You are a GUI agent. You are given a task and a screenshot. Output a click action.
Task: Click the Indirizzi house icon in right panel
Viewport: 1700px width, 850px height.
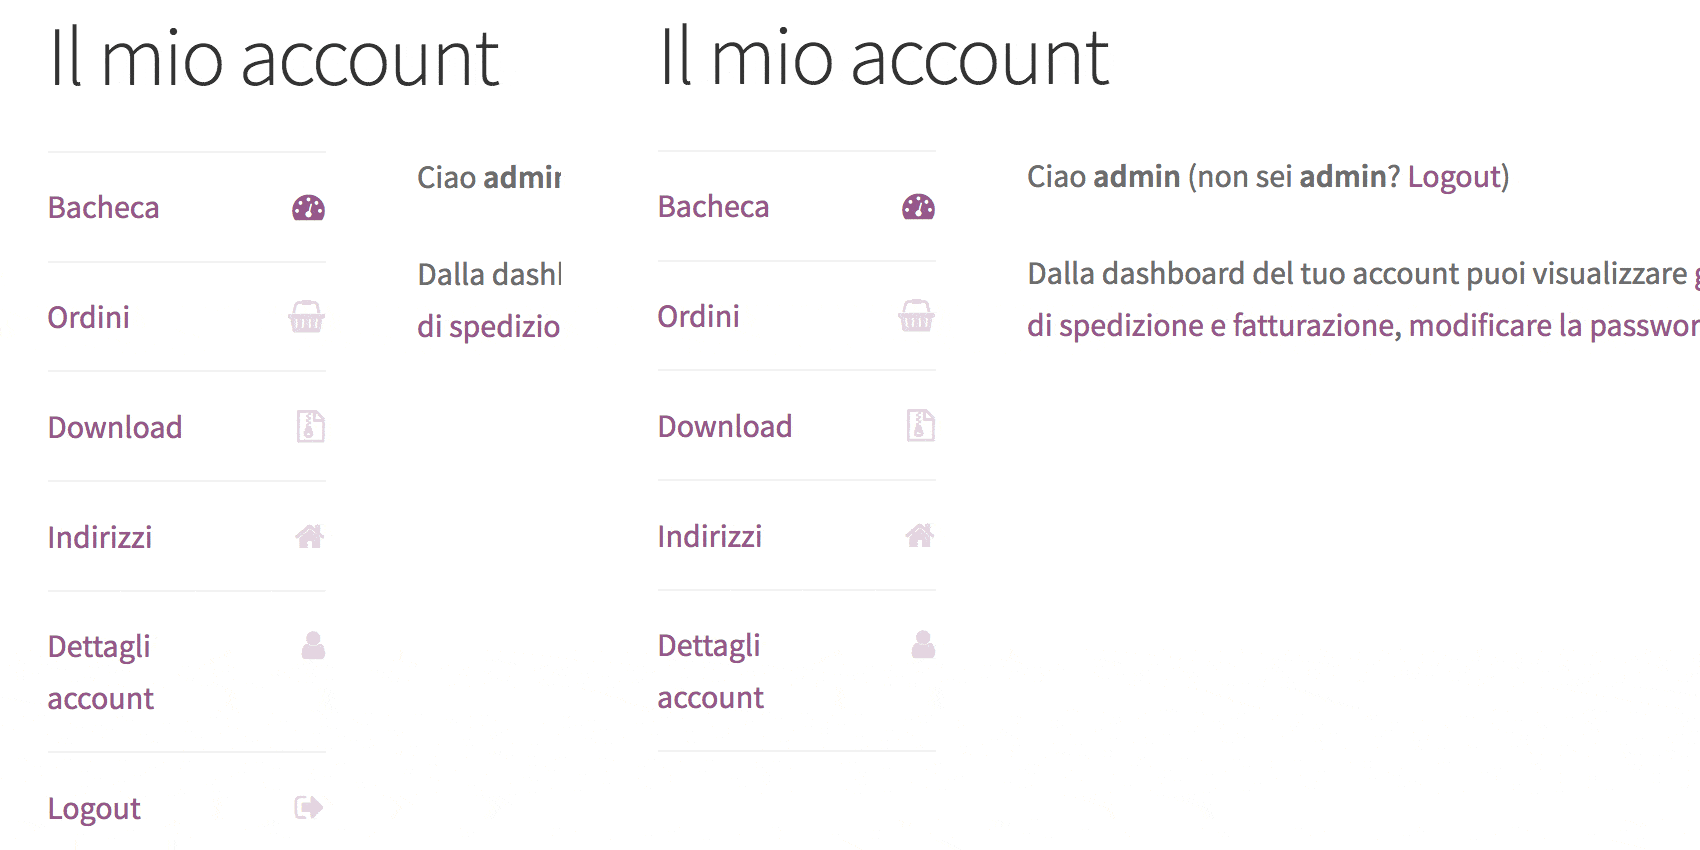click(920, 535)
